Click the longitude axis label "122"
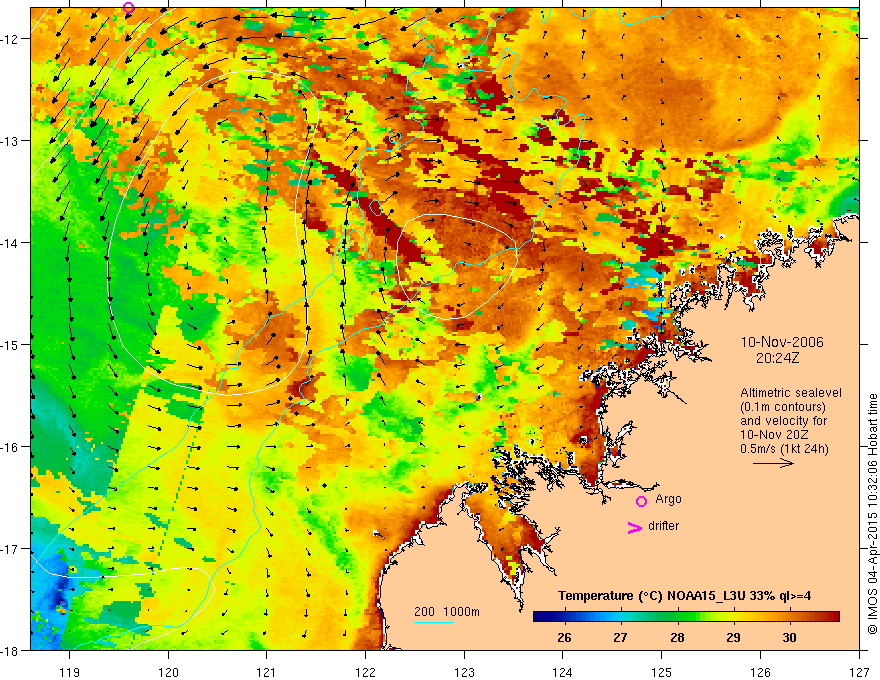The height and width of the screenshot is (680, 880). tap(365, 673)
